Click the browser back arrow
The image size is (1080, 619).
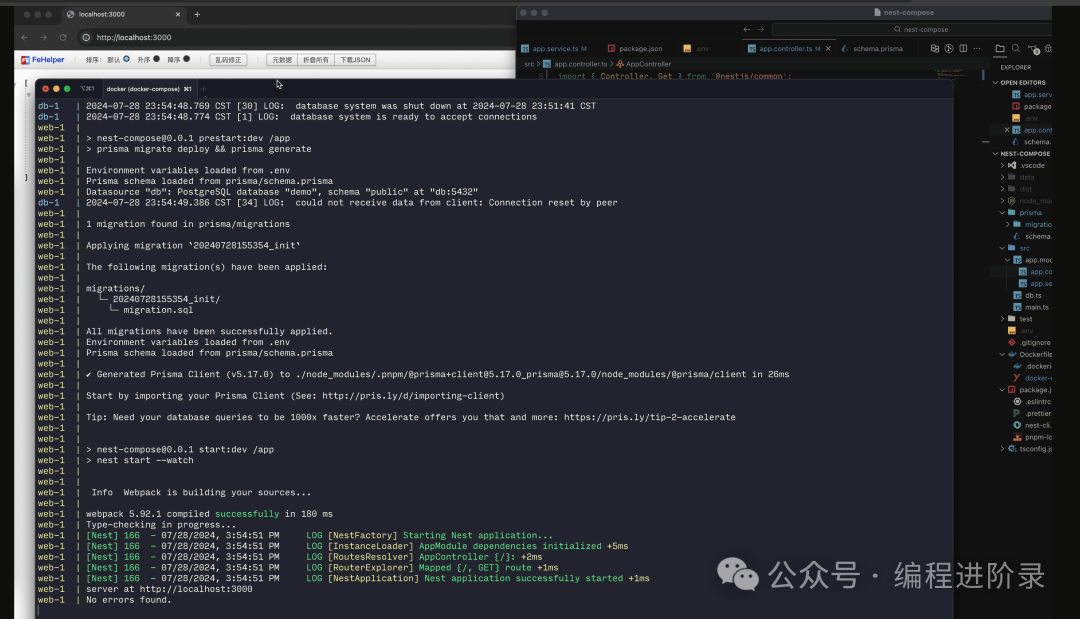tap(25, 37)
